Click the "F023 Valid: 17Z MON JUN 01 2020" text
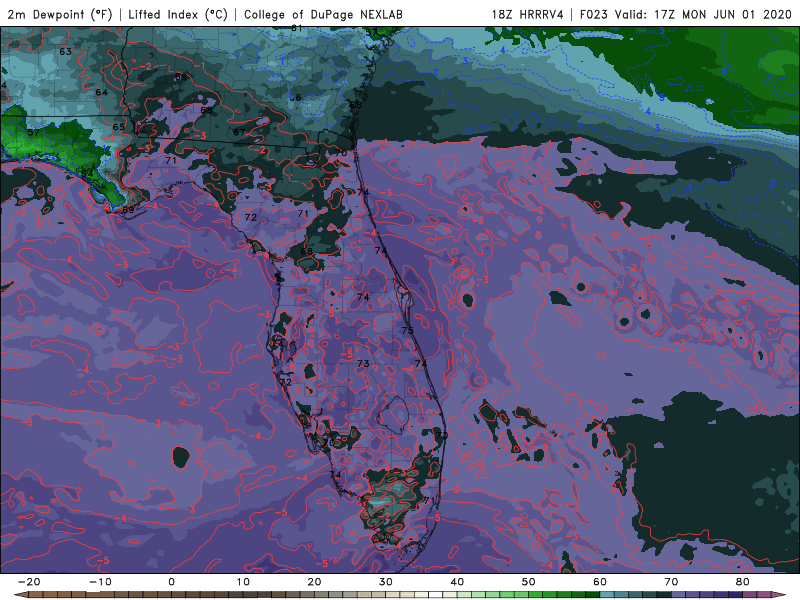This screenshot has width=800, height=600. click(x=686, y=14)
